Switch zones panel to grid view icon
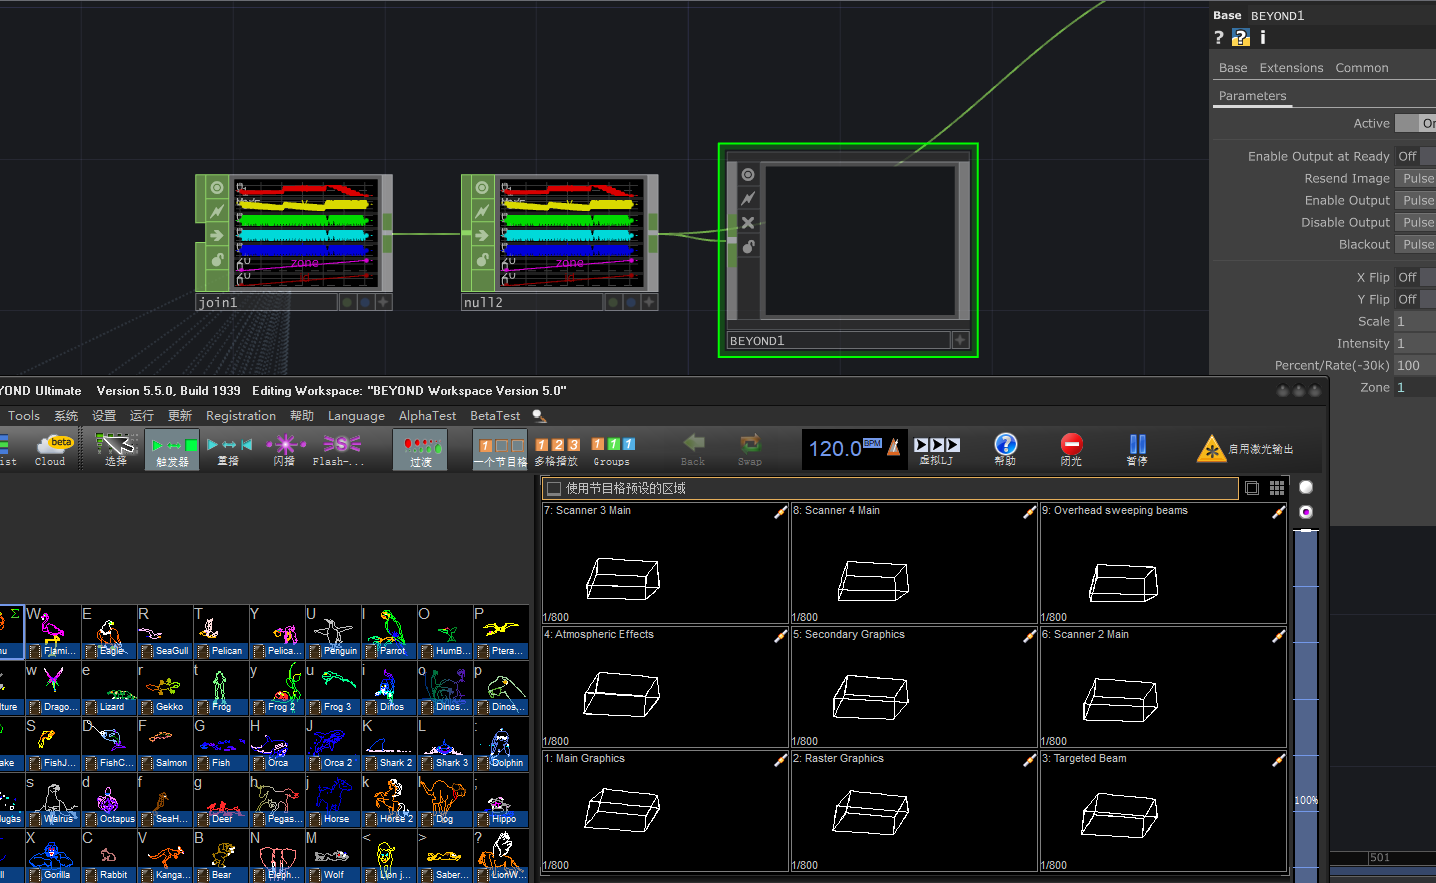The height and width of the screenshot is (883, 1436). pos(1277,488)
